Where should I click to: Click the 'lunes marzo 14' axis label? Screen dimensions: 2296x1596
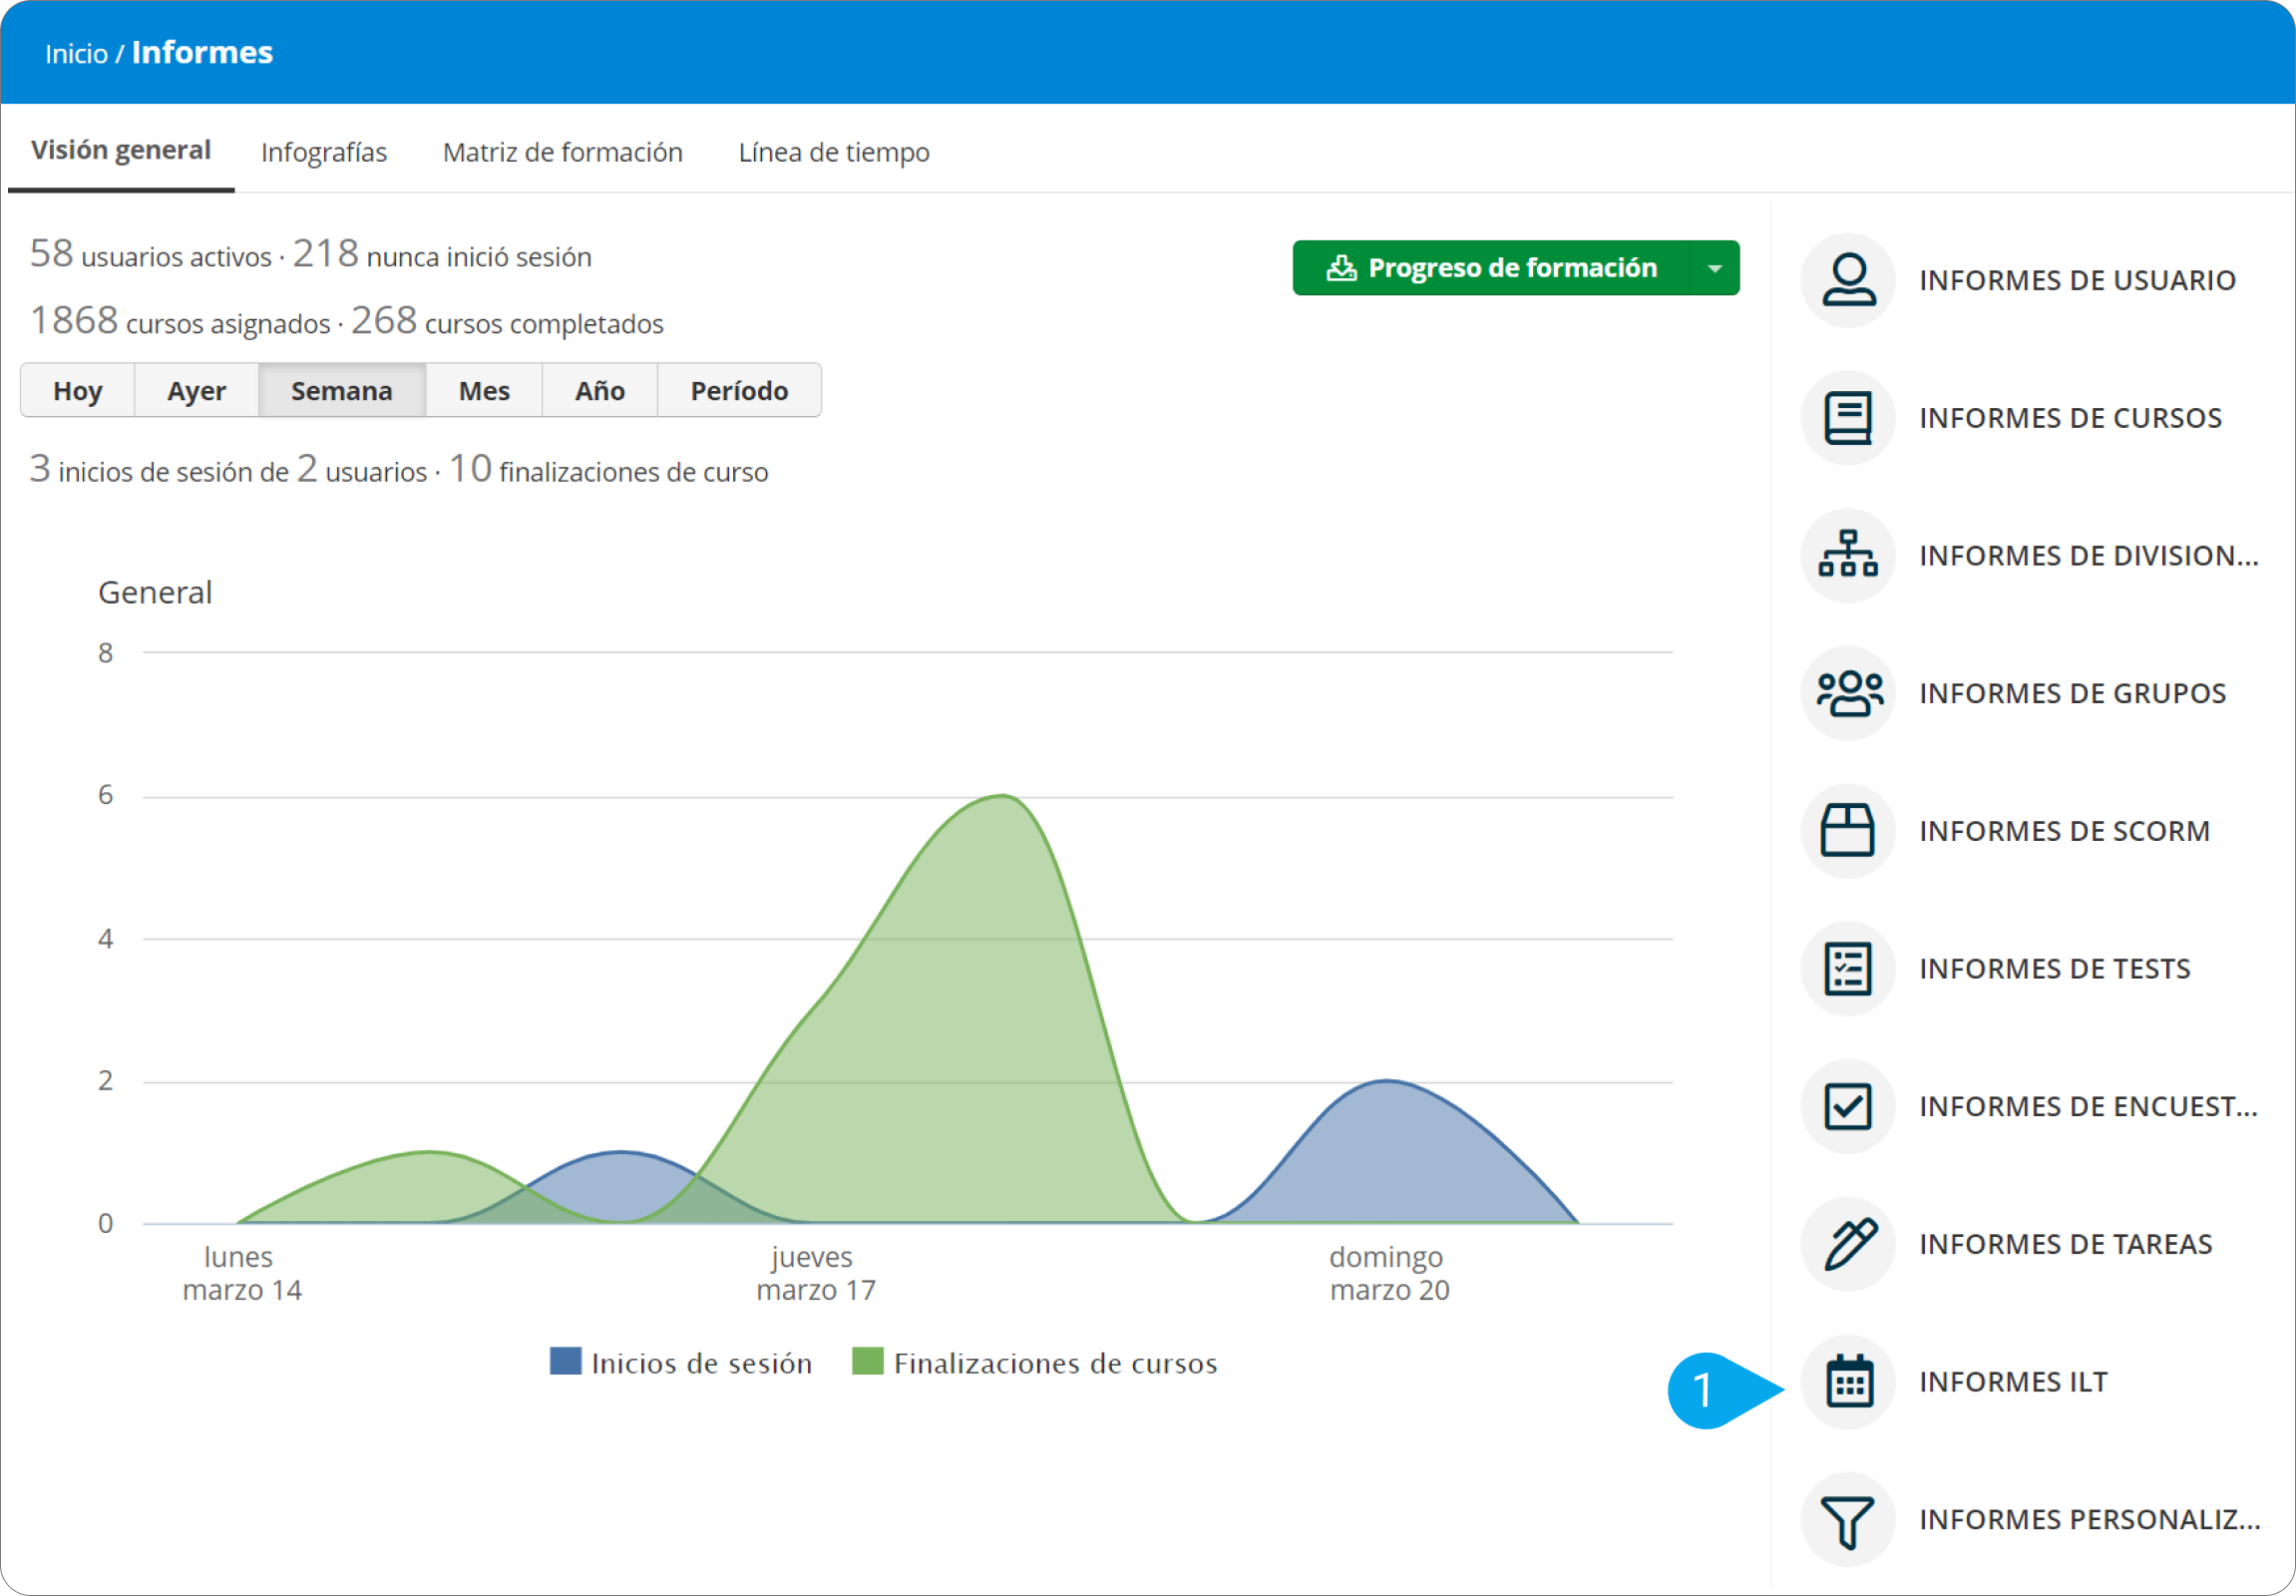[241, 1273]
